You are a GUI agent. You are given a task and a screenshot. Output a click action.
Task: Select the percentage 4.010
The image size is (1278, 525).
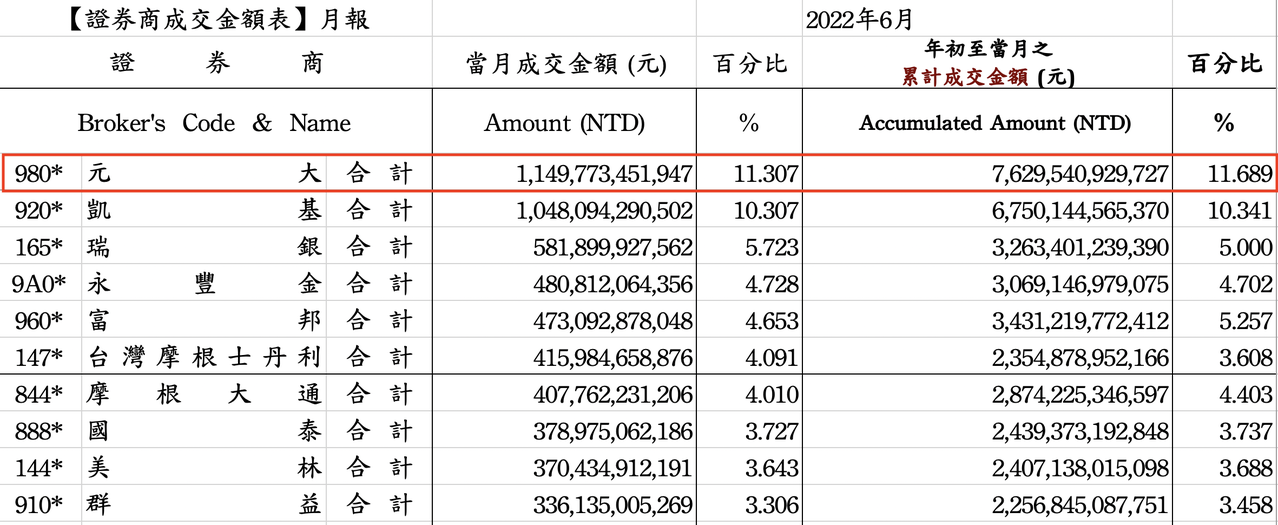(x=772, y=395)
